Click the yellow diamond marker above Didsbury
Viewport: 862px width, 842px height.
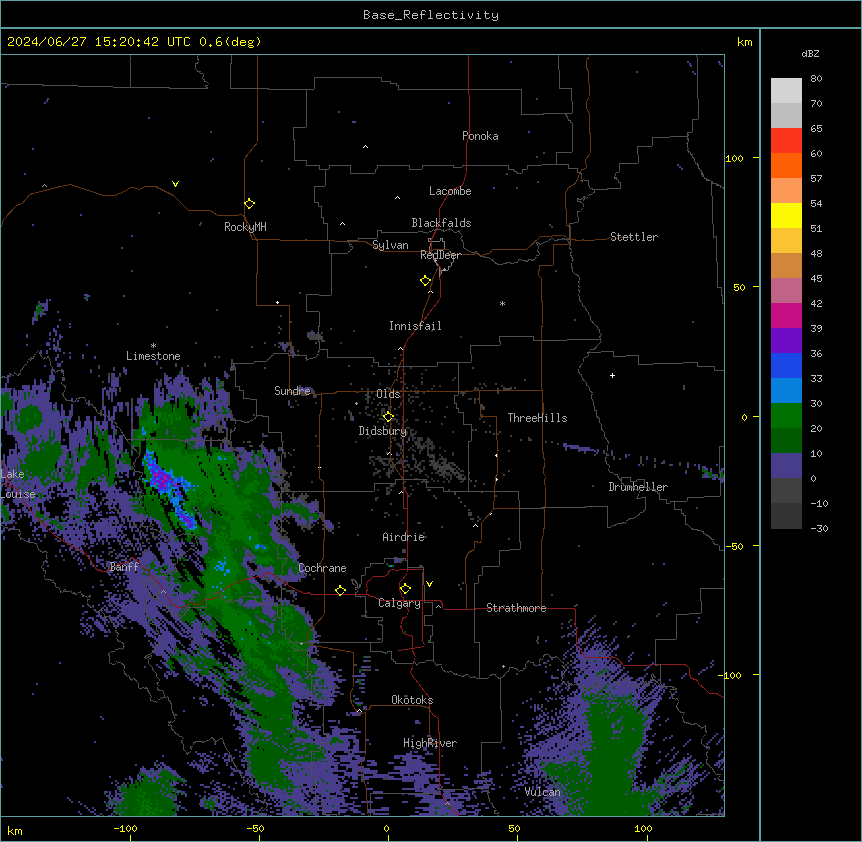389,416
